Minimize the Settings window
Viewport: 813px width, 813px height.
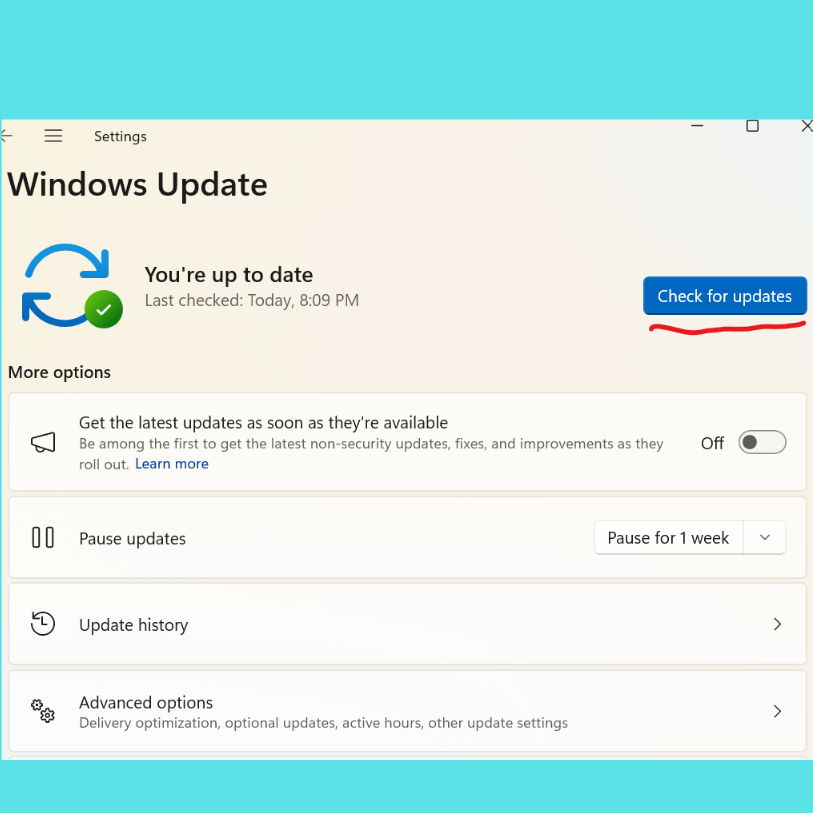(x=697, y=126)
